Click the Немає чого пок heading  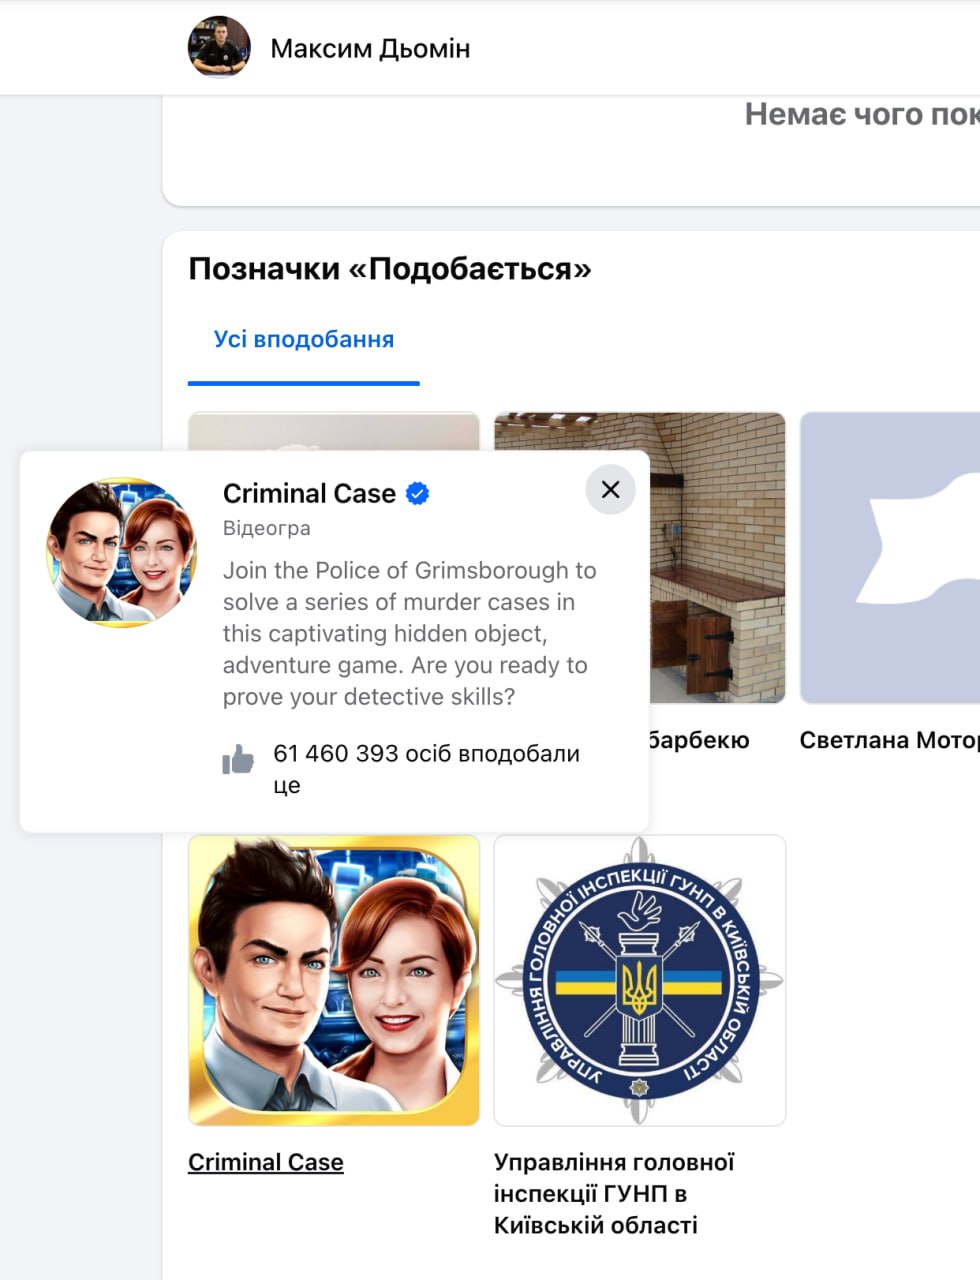[862, 114]
